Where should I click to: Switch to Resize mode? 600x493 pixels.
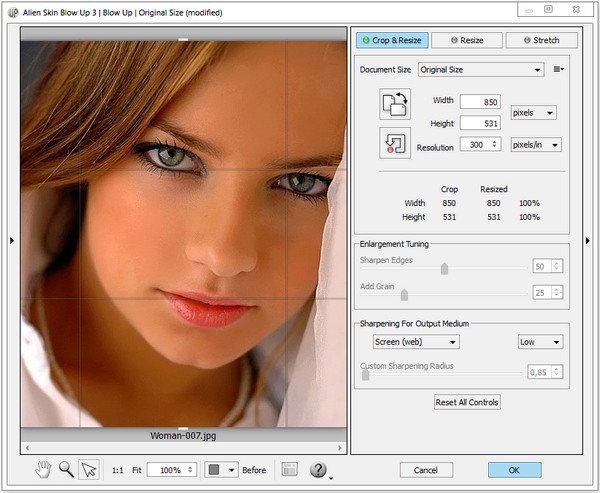466,40
